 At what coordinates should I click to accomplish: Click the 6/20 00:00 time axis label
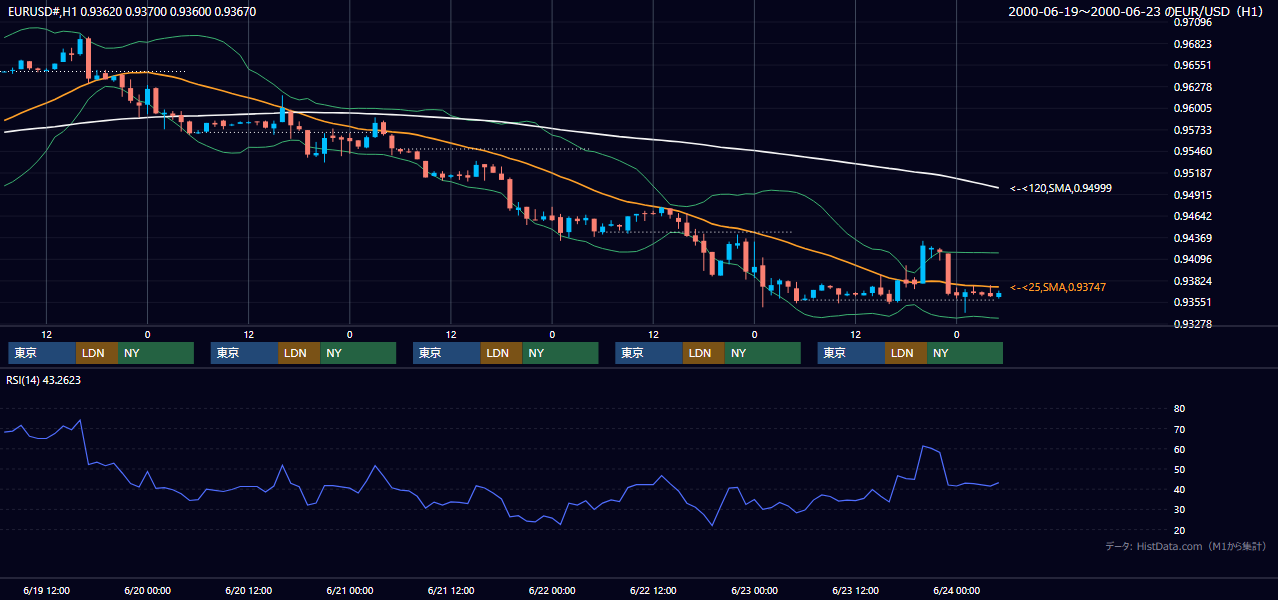click(x=148, y=590)
